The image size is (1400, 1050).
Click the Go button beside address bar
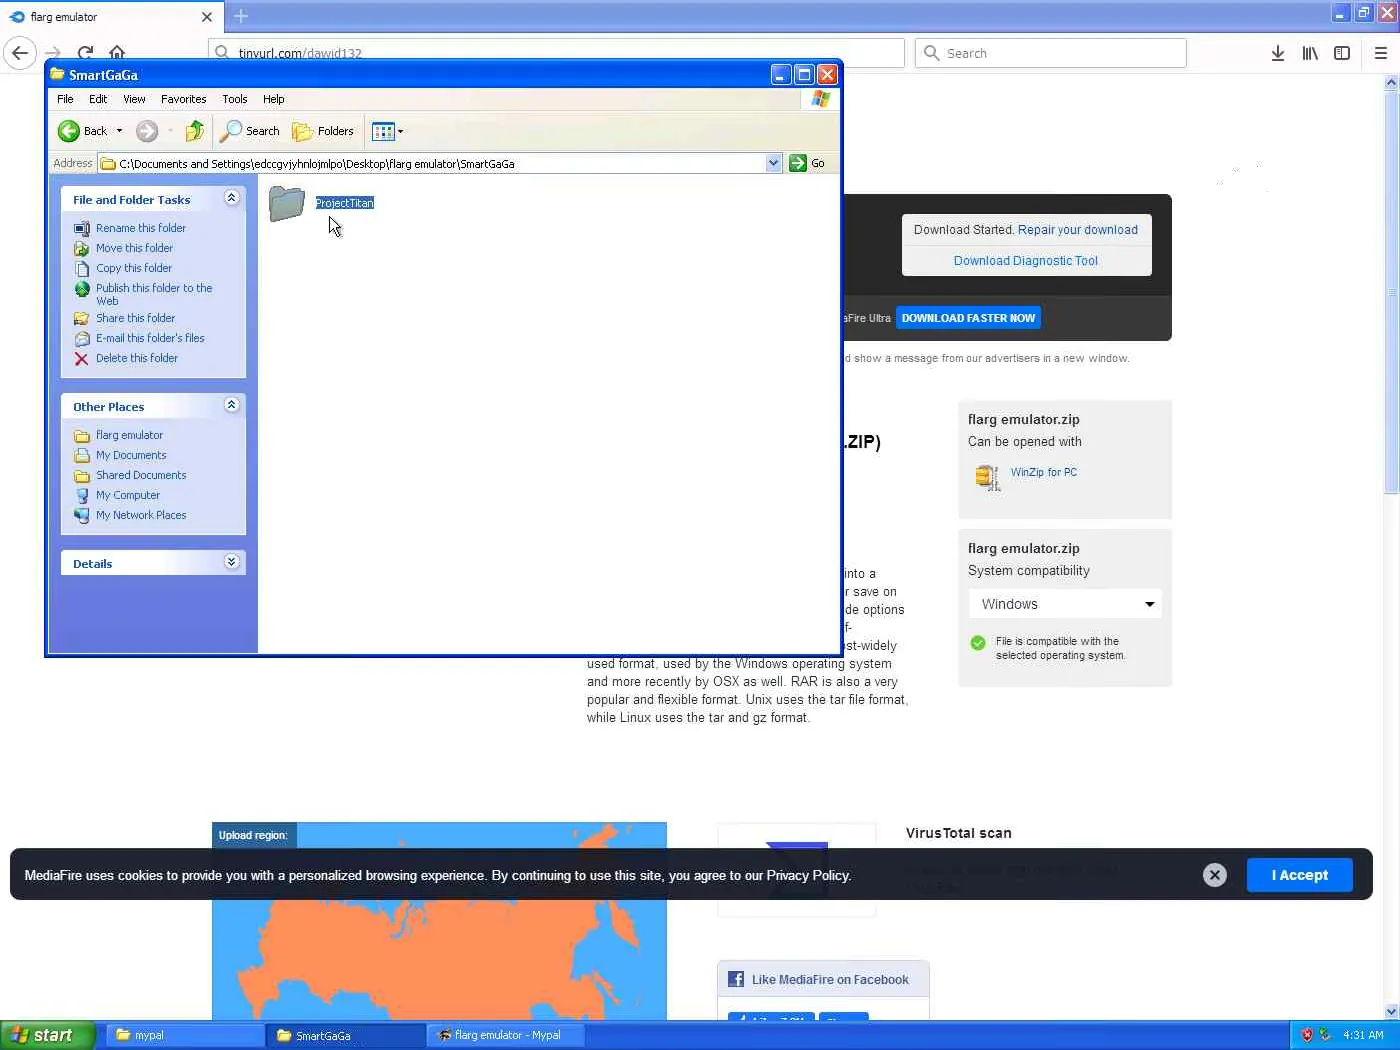tap(808, 163)
